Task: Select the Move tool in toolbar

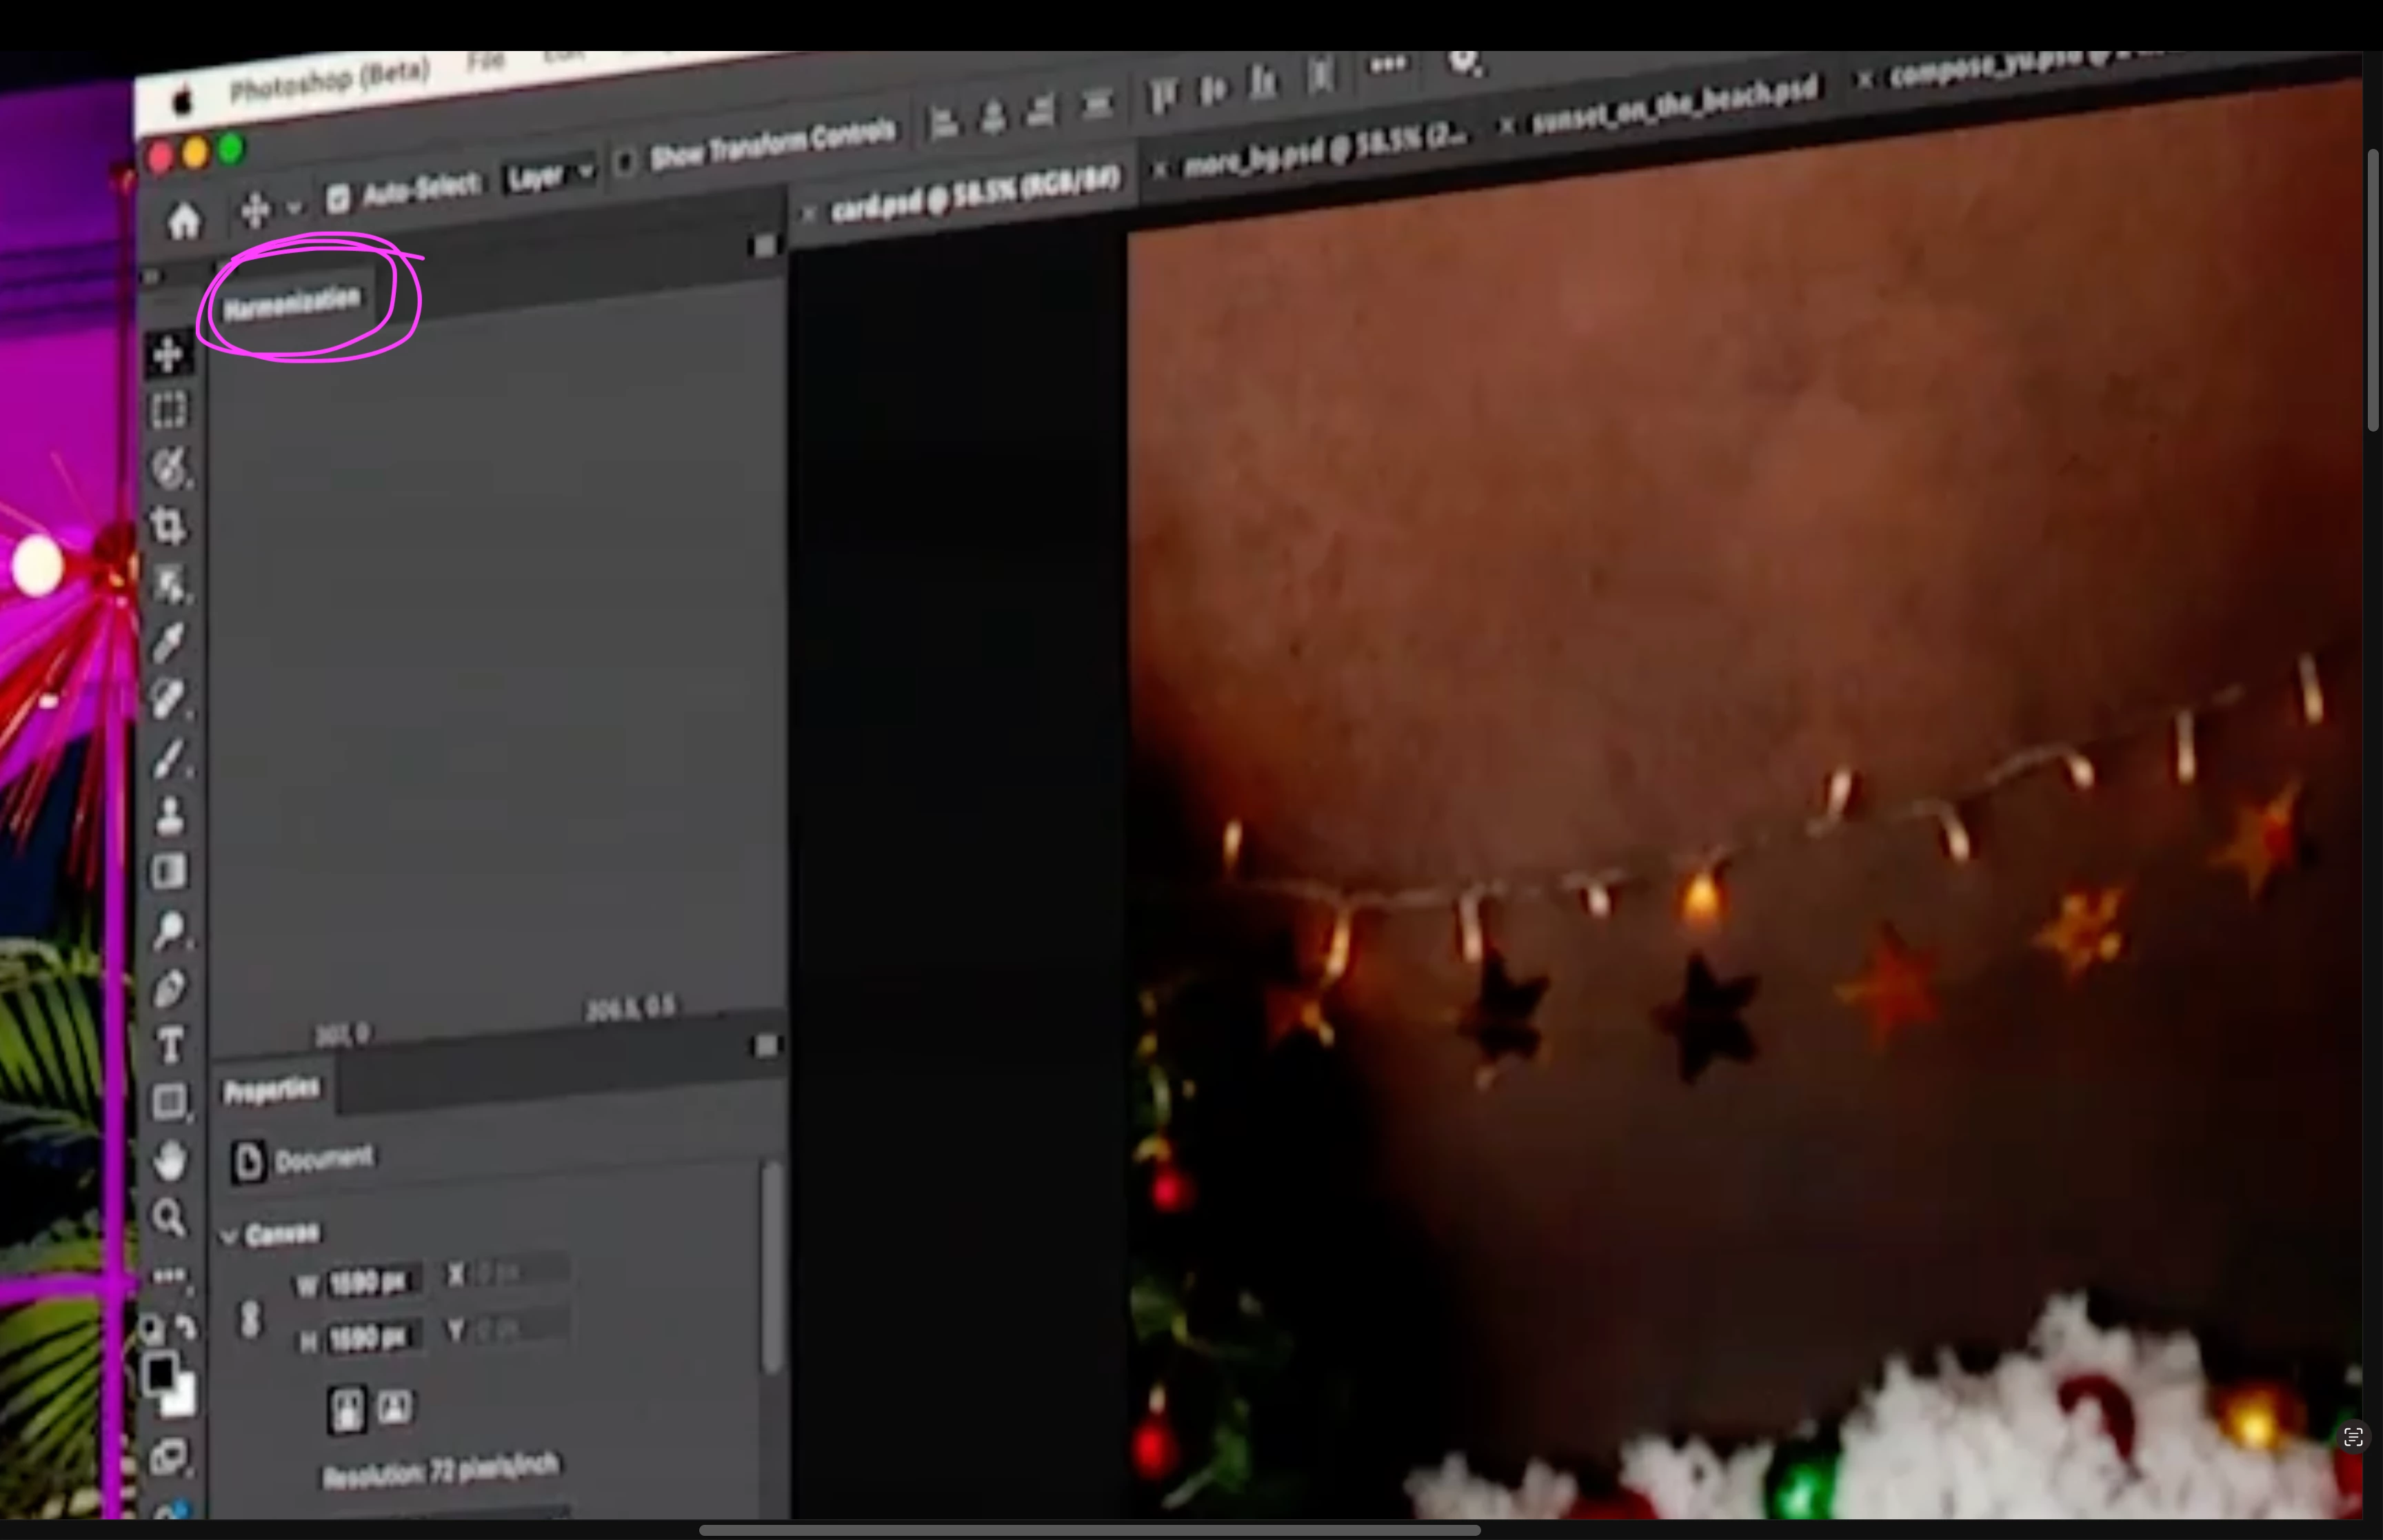Action: 168,354
